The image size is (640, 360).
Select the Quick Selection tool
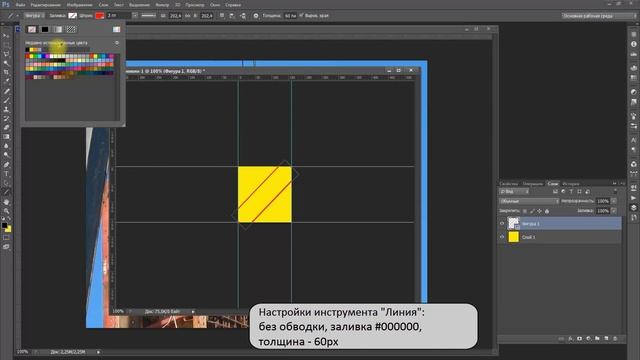click(x=6, y=63)
